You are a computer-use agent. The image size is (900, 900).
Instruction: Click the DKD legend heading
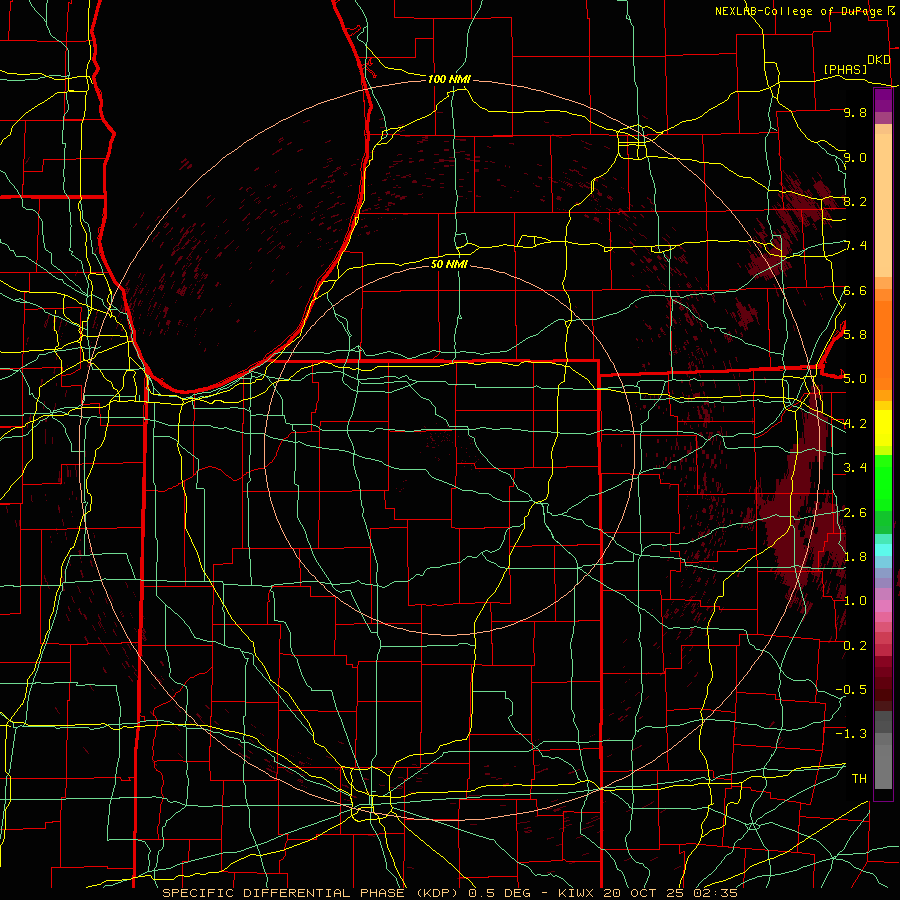click(879, 60)
